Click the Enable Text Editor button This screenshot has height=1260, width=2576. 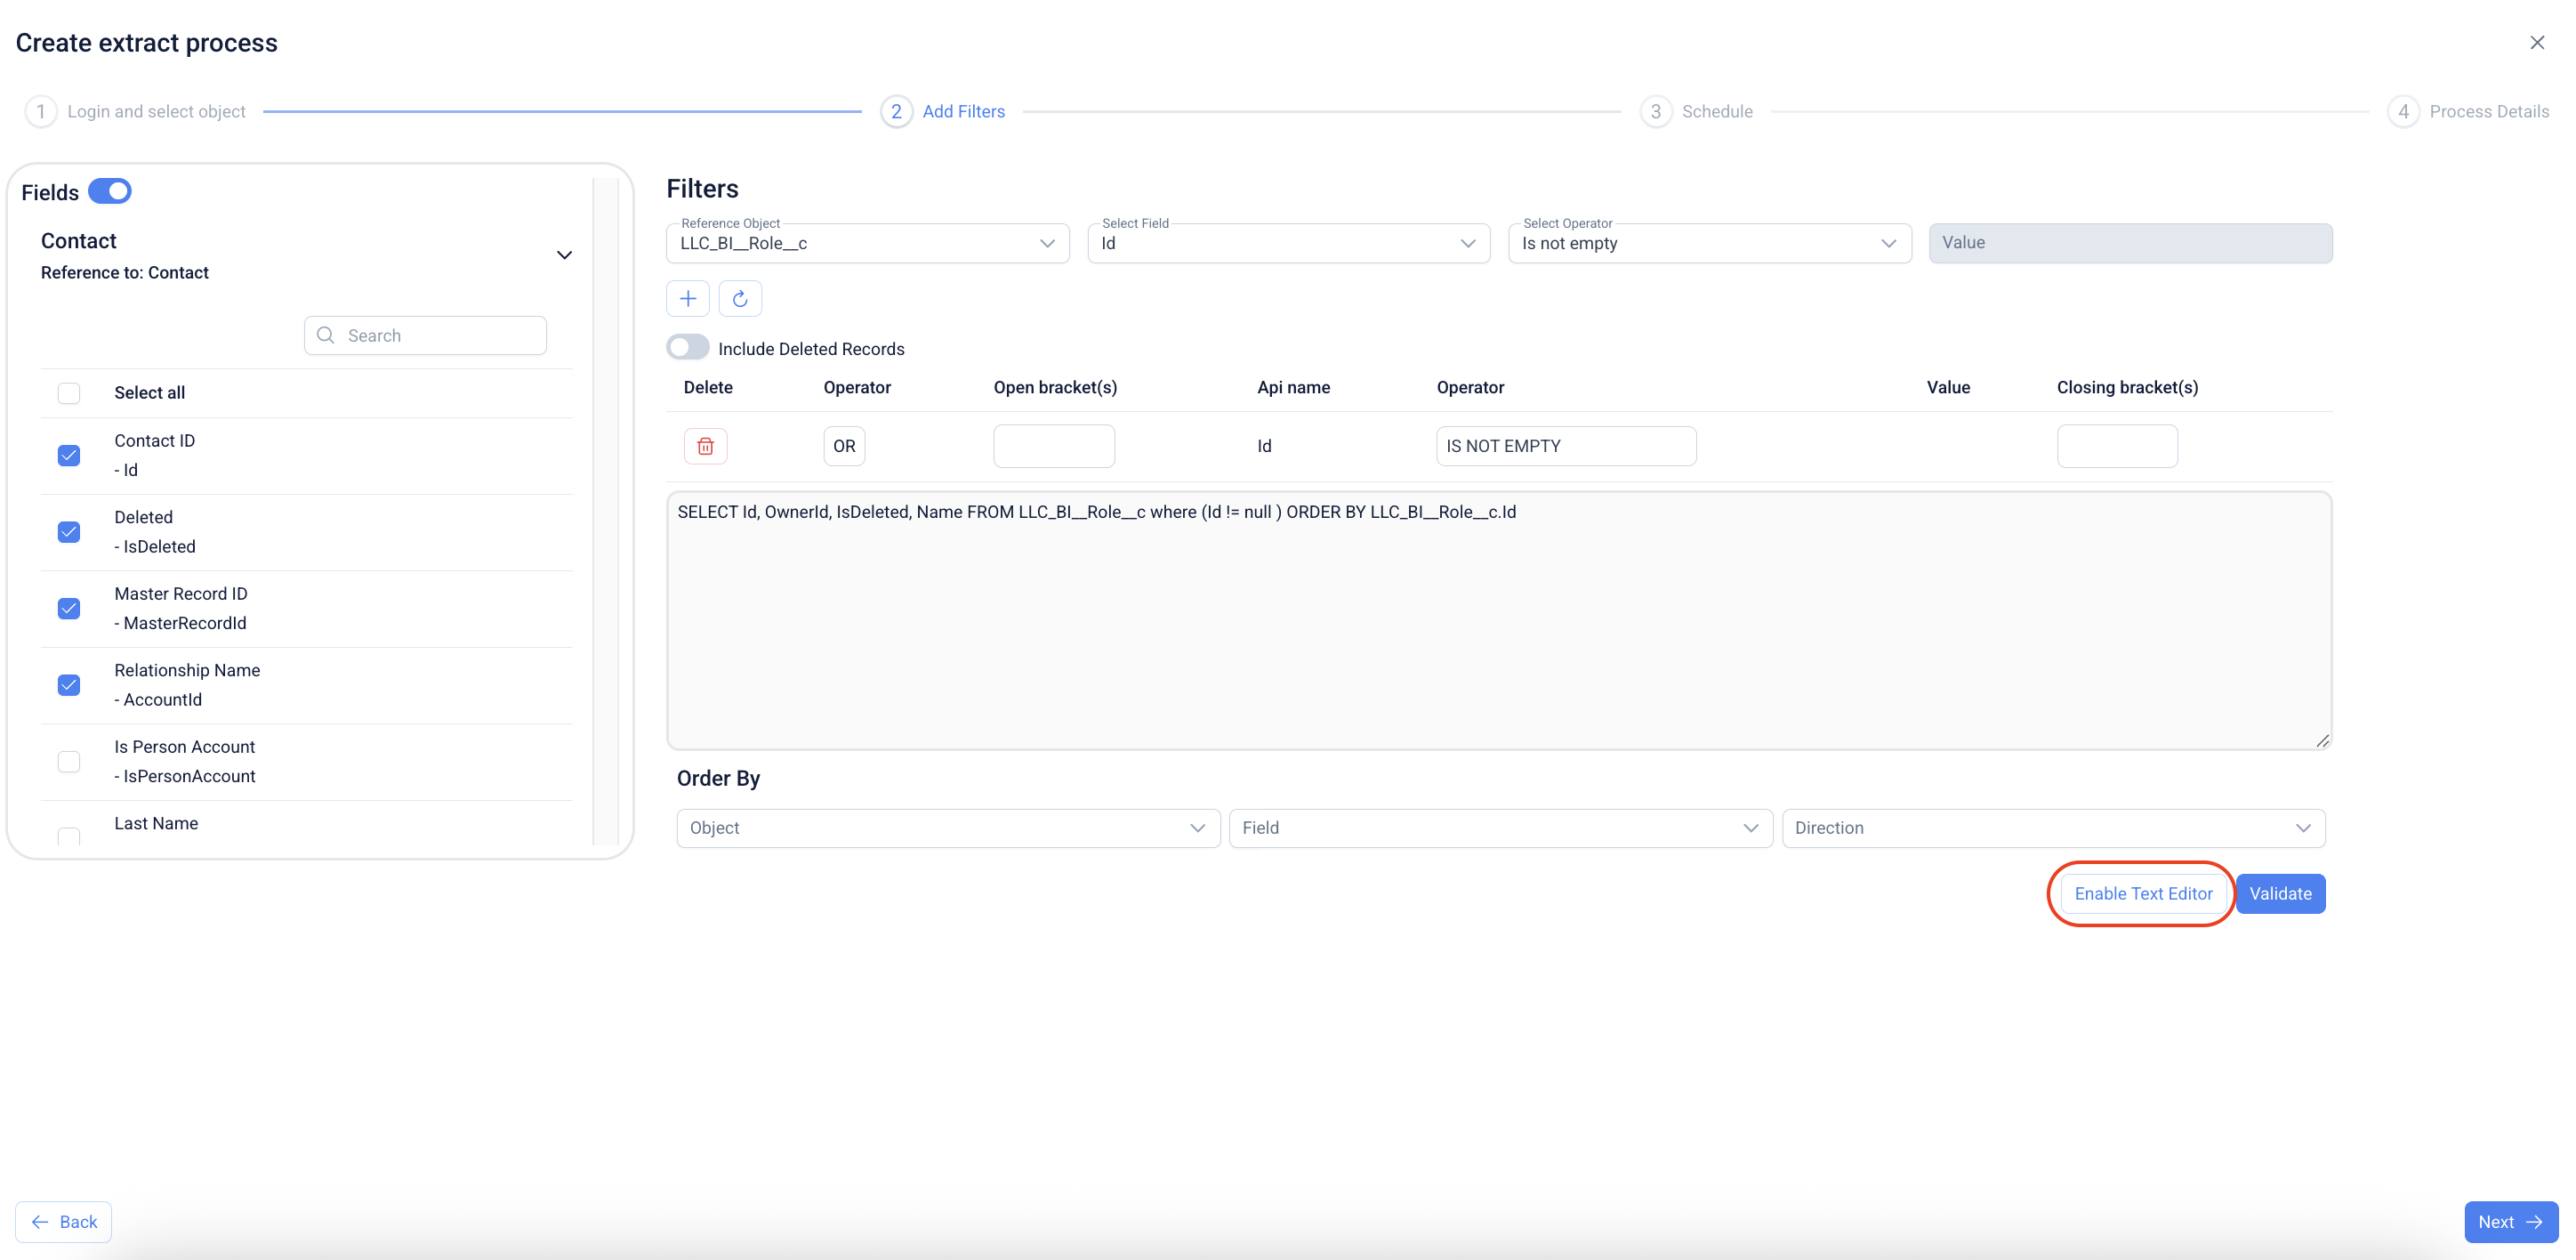point(2142,893)
